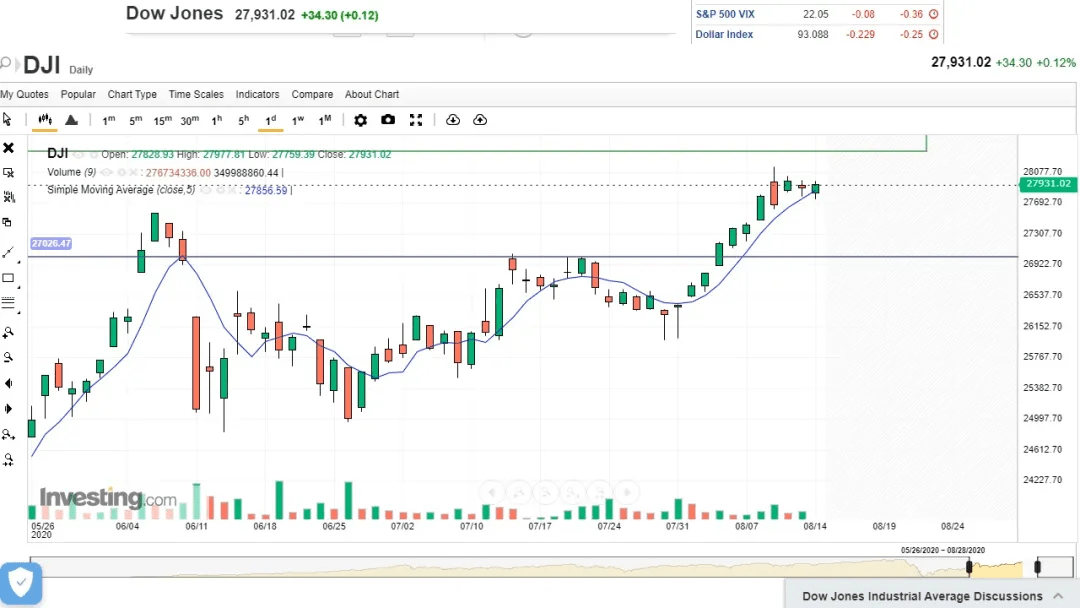Toggle visibility eye for Volume indicator
The width and height of the screenshot is (1080, 608).
coord(107,172)
